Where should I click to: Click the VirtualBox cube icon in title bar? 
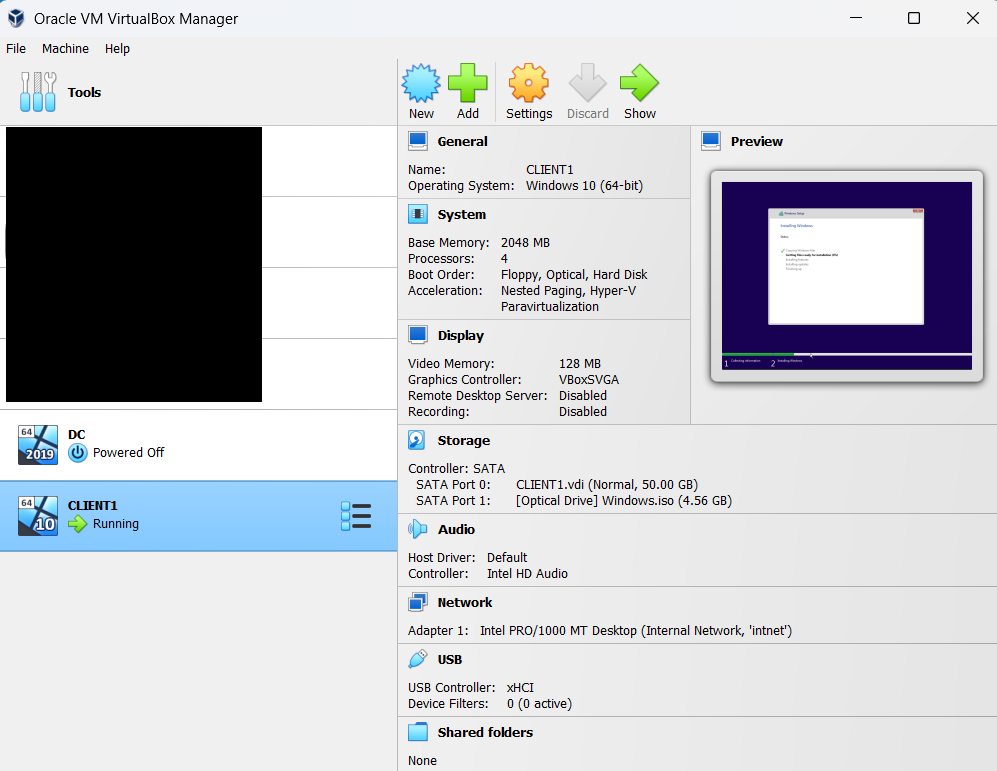16,18
